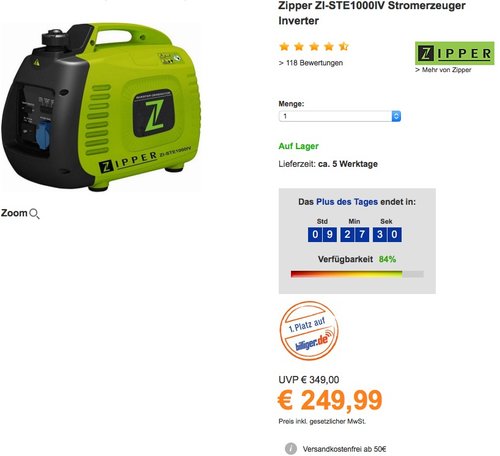Click the Plus des Tages link

[x=347, y=202]
